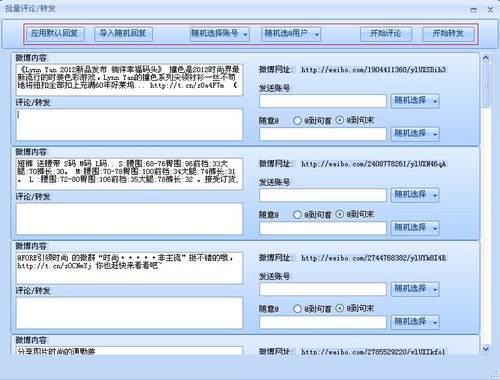
Task: Focus the 评论/转发 box under Lynn Yan post
Action: click(x=129, y=124)
